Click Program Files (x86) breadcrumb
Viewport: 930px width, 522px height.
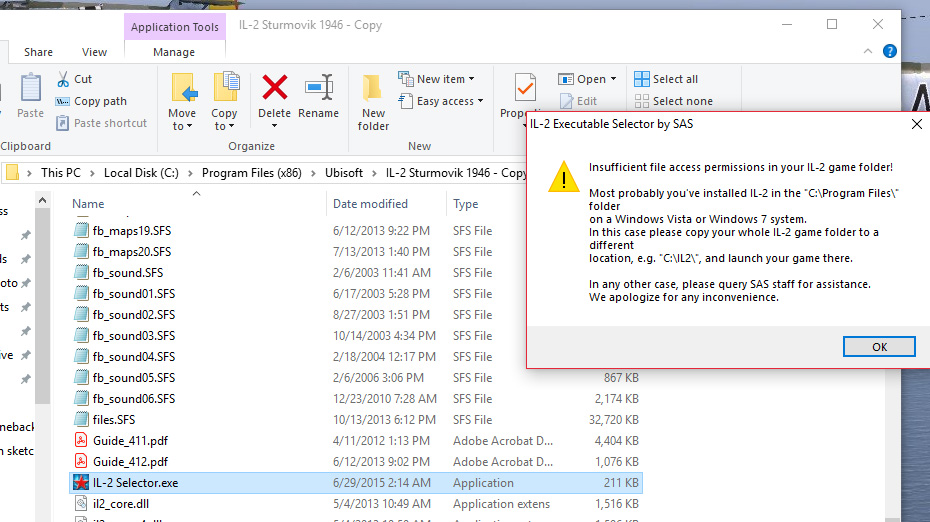click(x=251, y=173)
